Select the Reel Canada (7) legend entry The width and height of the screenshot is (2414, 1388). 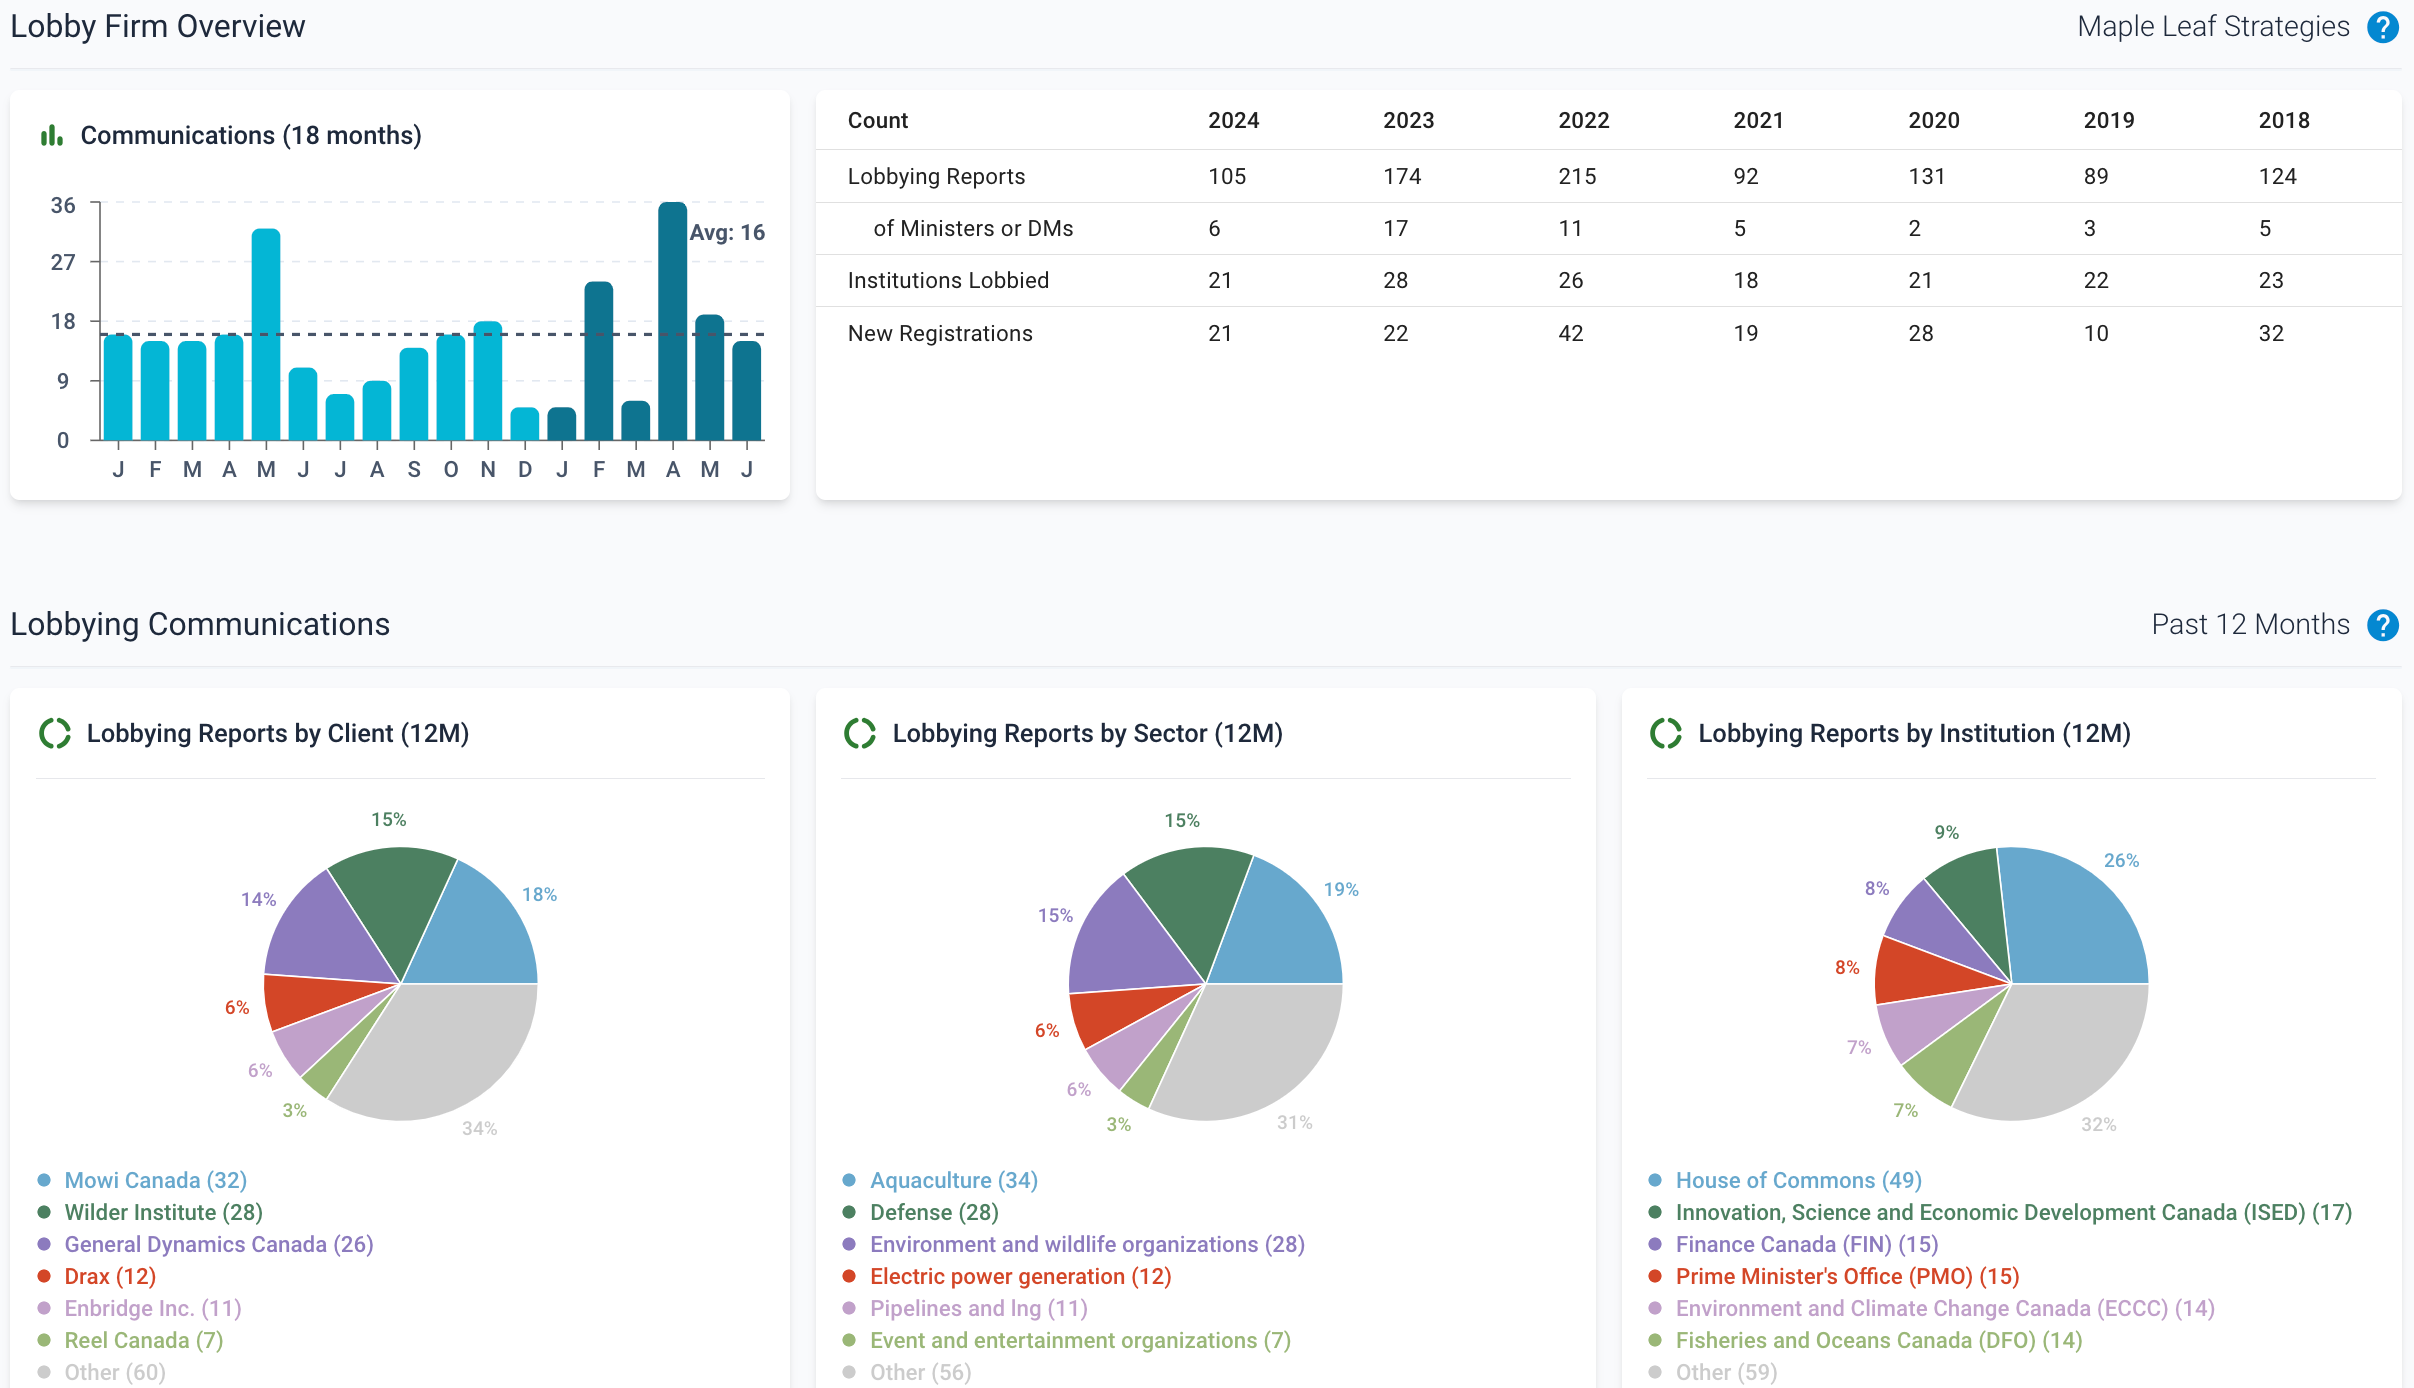144,1340
